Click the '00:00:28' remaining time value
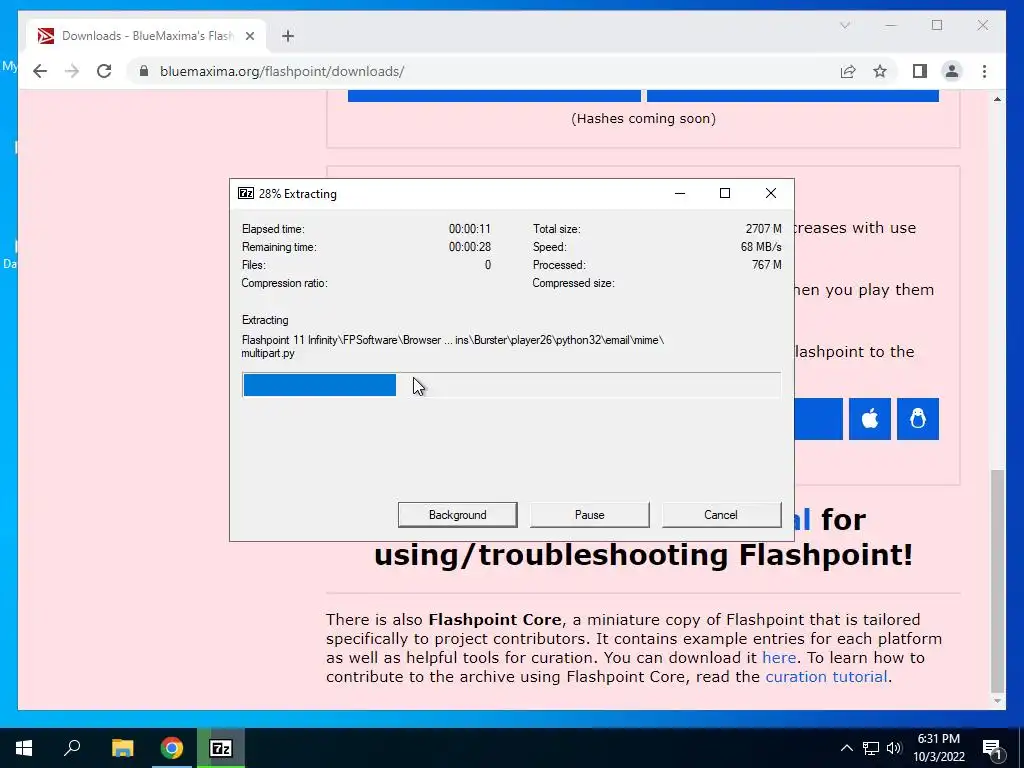1024x768 pixels. pyautogui.click(x=470, y=247)
